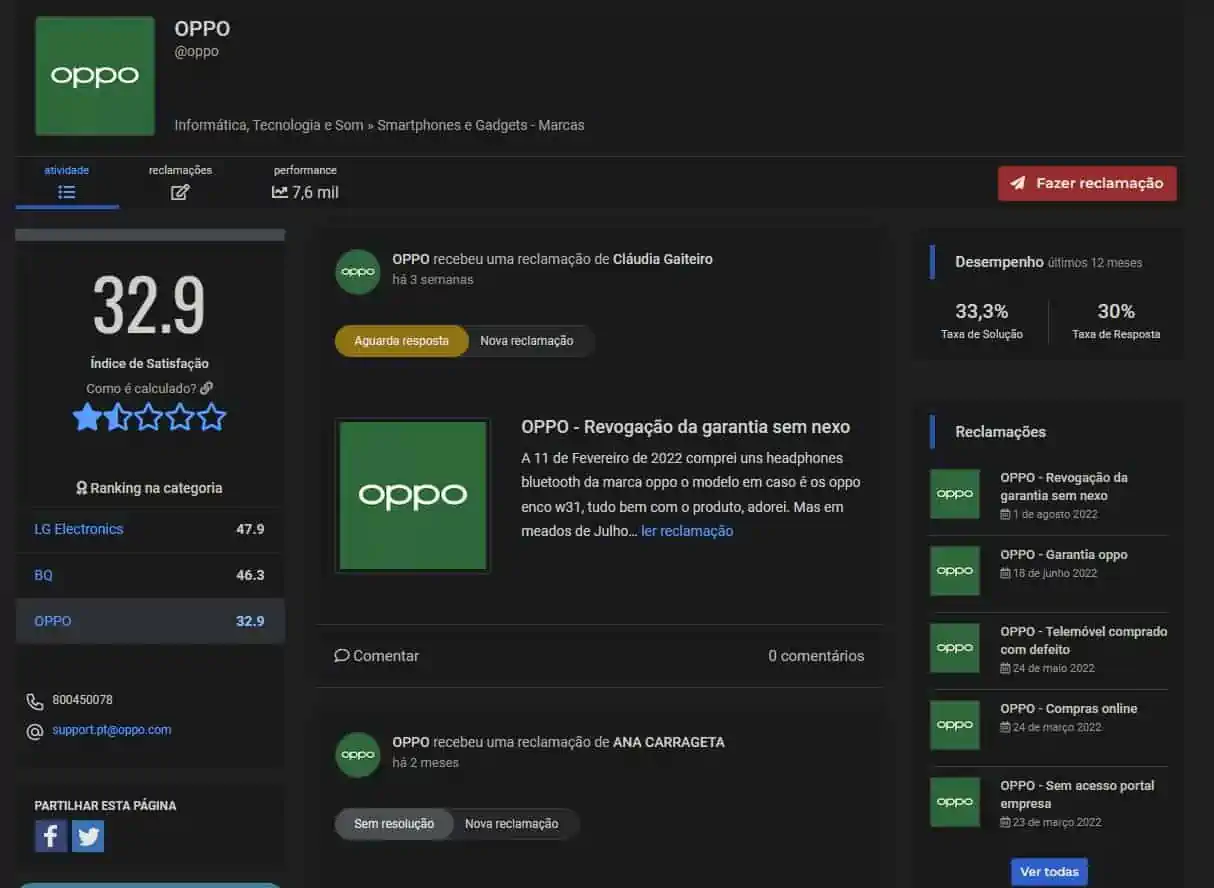The width and height of the screenshot is (1214, 888).
Task: Click the link icon beside 'Como é calculado?'
Action: (207, 388)
